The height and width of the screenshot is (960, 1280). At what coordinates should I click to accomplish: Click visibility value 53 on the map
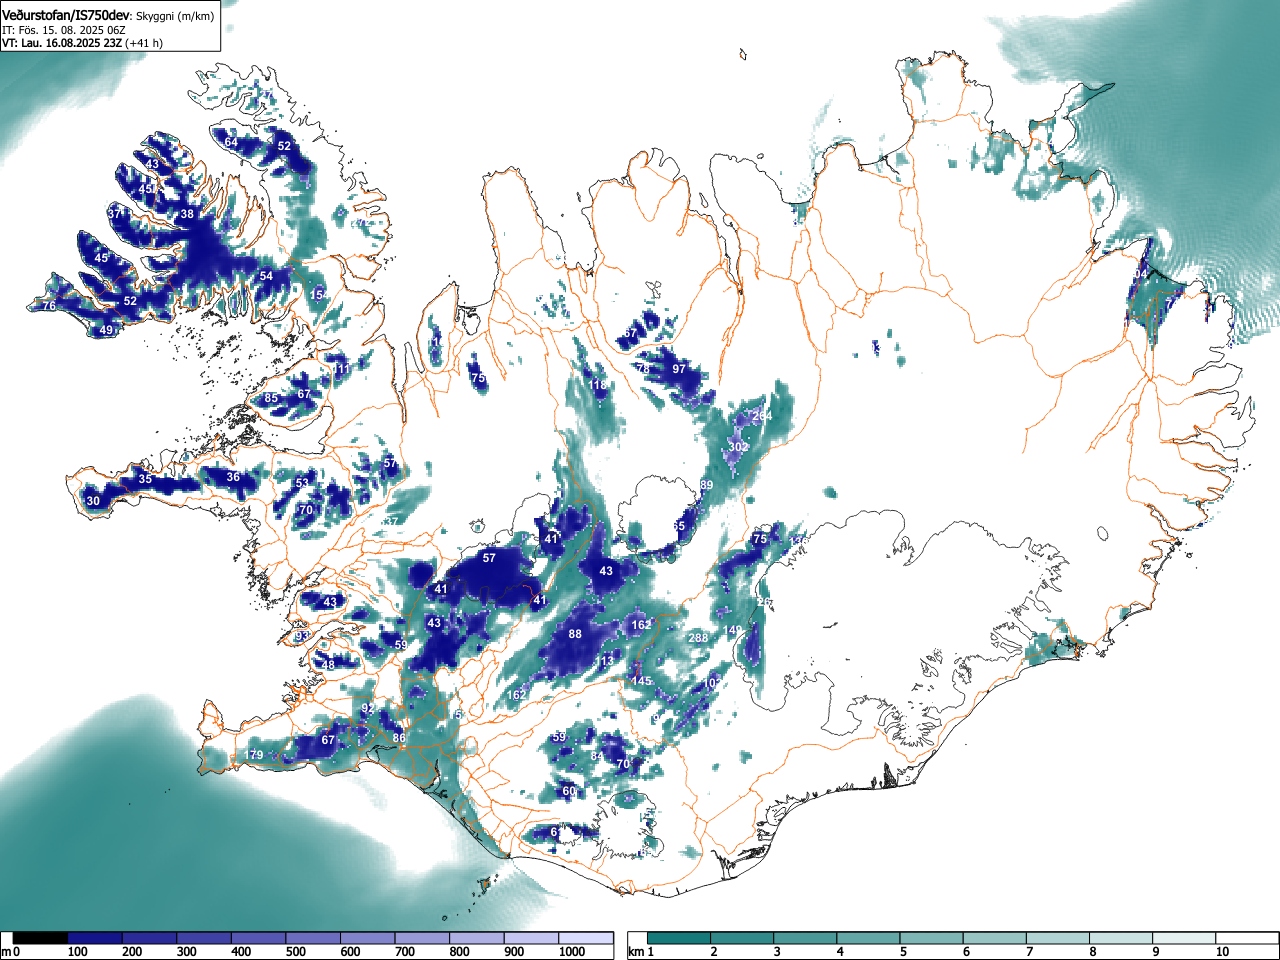[x=302, y=483]
